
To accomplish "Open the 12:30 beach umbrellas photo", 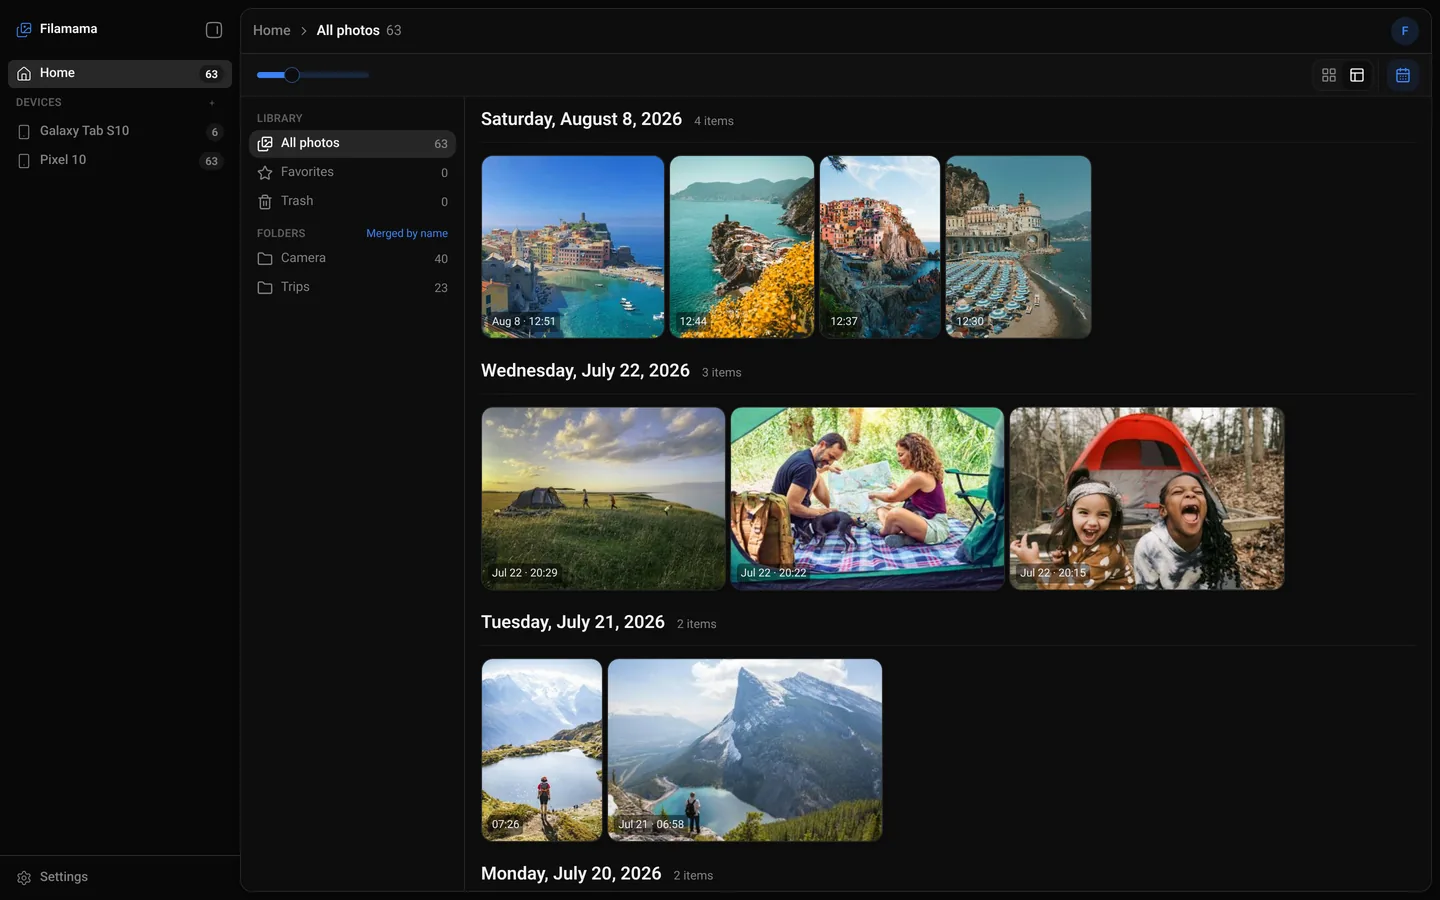I will [1018, 247].
